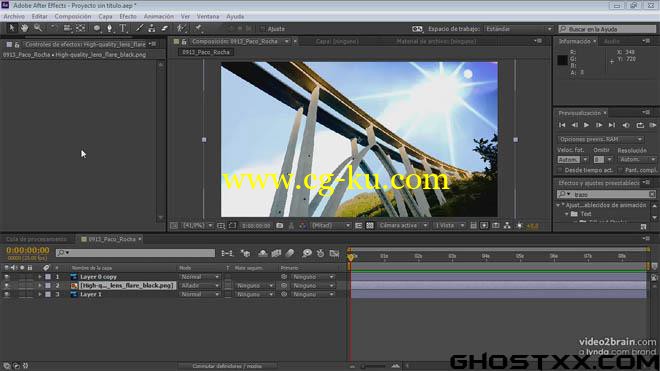Expand Layer 0 copy properties
This screenshot has width=660, height=371.
40,277
